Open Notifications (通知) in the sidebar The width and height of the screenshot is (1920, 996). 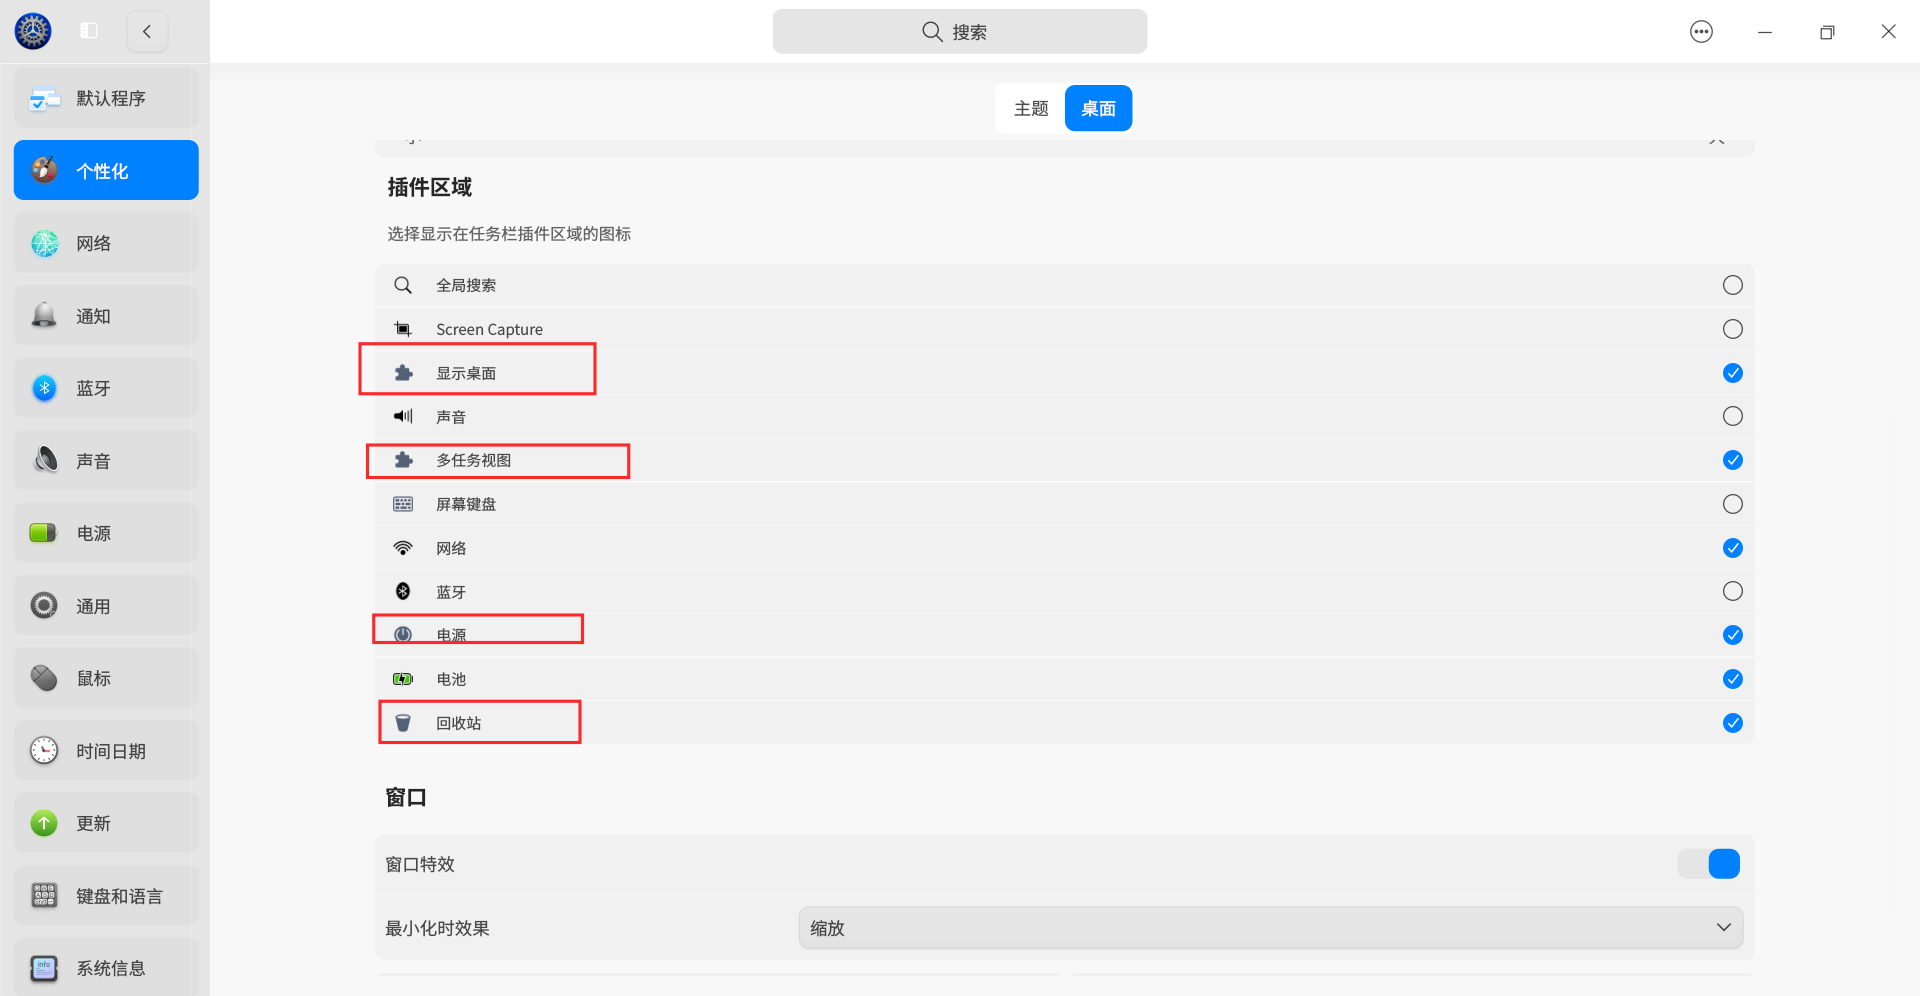[x=106, y=315]
